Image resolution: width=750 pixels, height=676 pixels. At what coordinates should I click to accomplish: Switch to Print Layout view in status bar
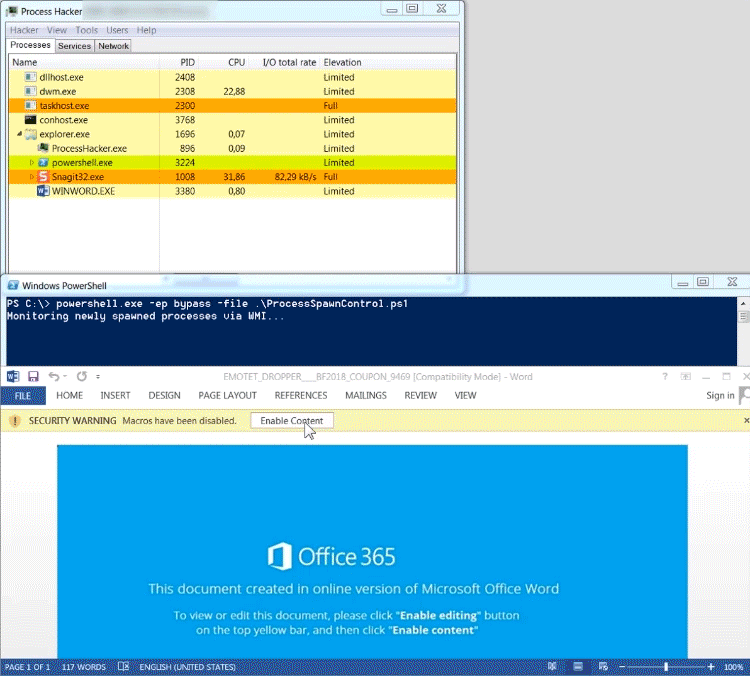(x=578, y=666)
